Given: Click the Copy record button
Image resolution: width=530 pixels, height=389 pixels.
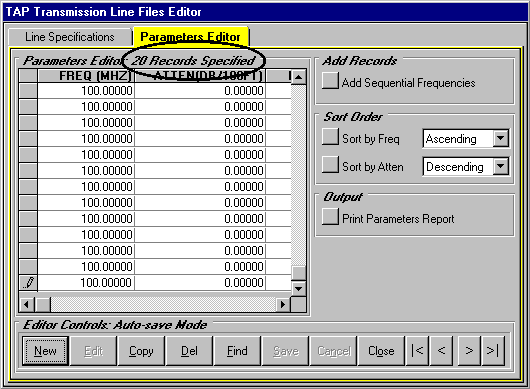Looking at the screenshot, I should pos(141,351).
